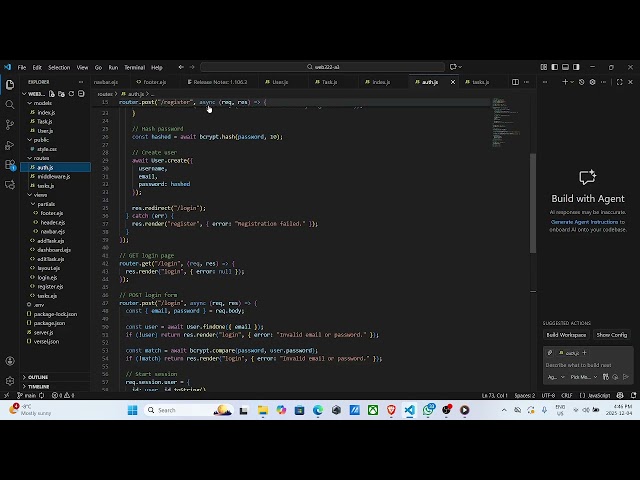The height and width of the screenshot is (480, 640).
Task: Switch to the Release Notes tab
Action: (218, 82)
